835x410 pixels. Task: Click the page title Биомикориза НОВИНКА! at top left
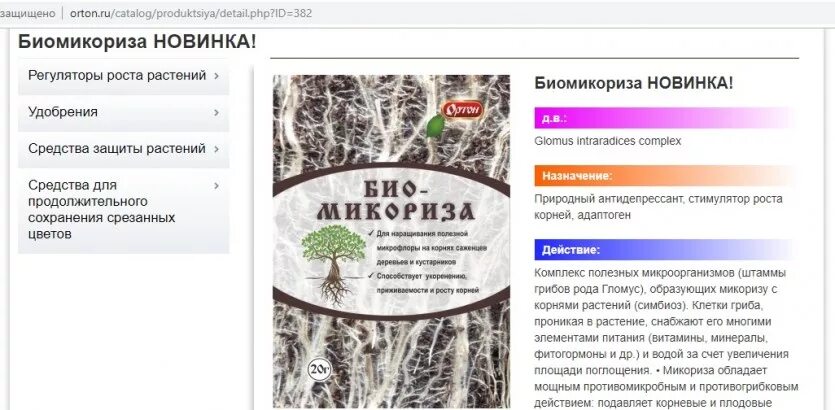click(137, 42)
